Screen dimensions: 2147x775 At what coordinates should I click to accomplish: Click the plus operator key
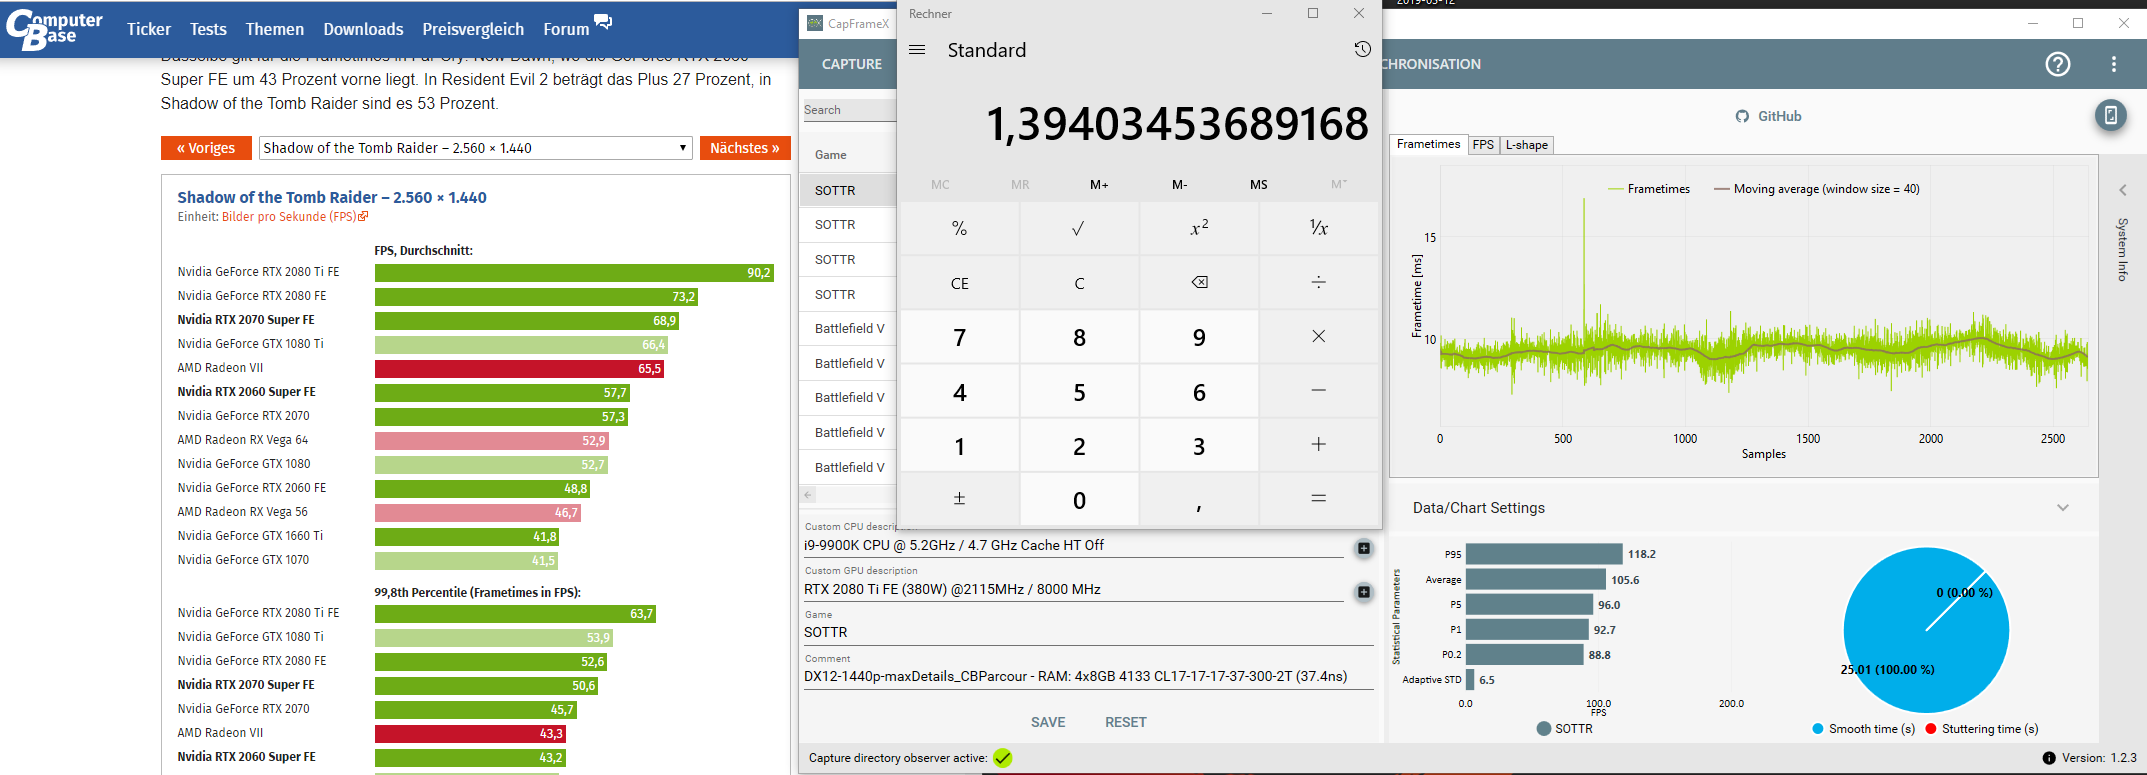click(x=1318, y=445)
